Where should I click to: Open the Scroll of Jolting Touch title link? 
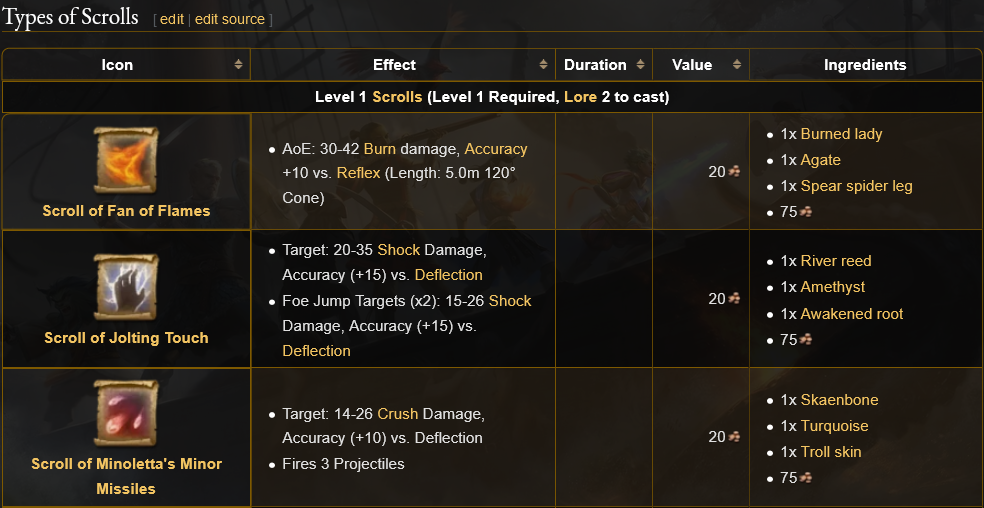pyautogui.click(x=126, y=338)
